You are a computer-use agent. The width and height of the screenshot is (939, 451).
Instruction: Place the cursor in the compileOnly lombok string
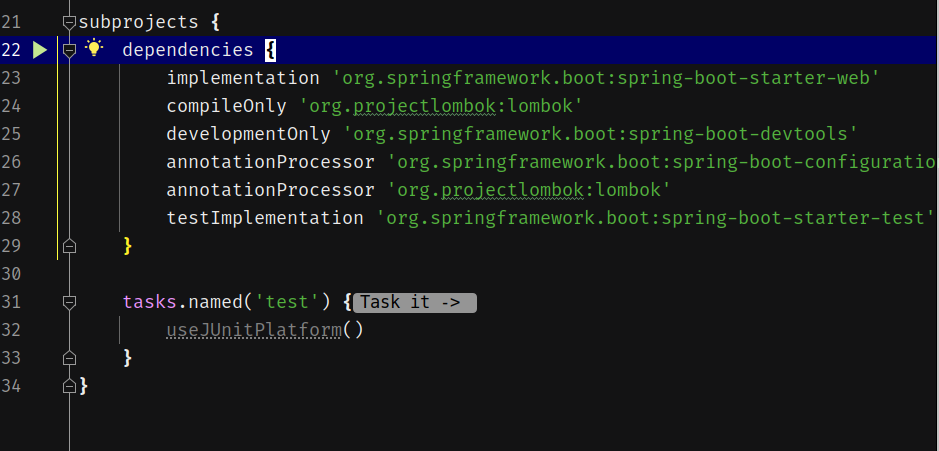(441, 106)
